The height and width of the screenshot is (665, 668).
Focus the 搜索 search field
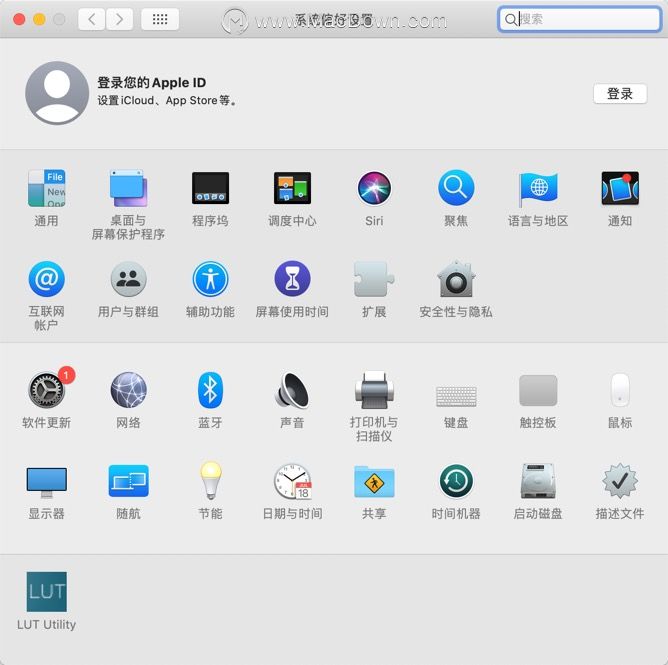(x=579, y=19)
